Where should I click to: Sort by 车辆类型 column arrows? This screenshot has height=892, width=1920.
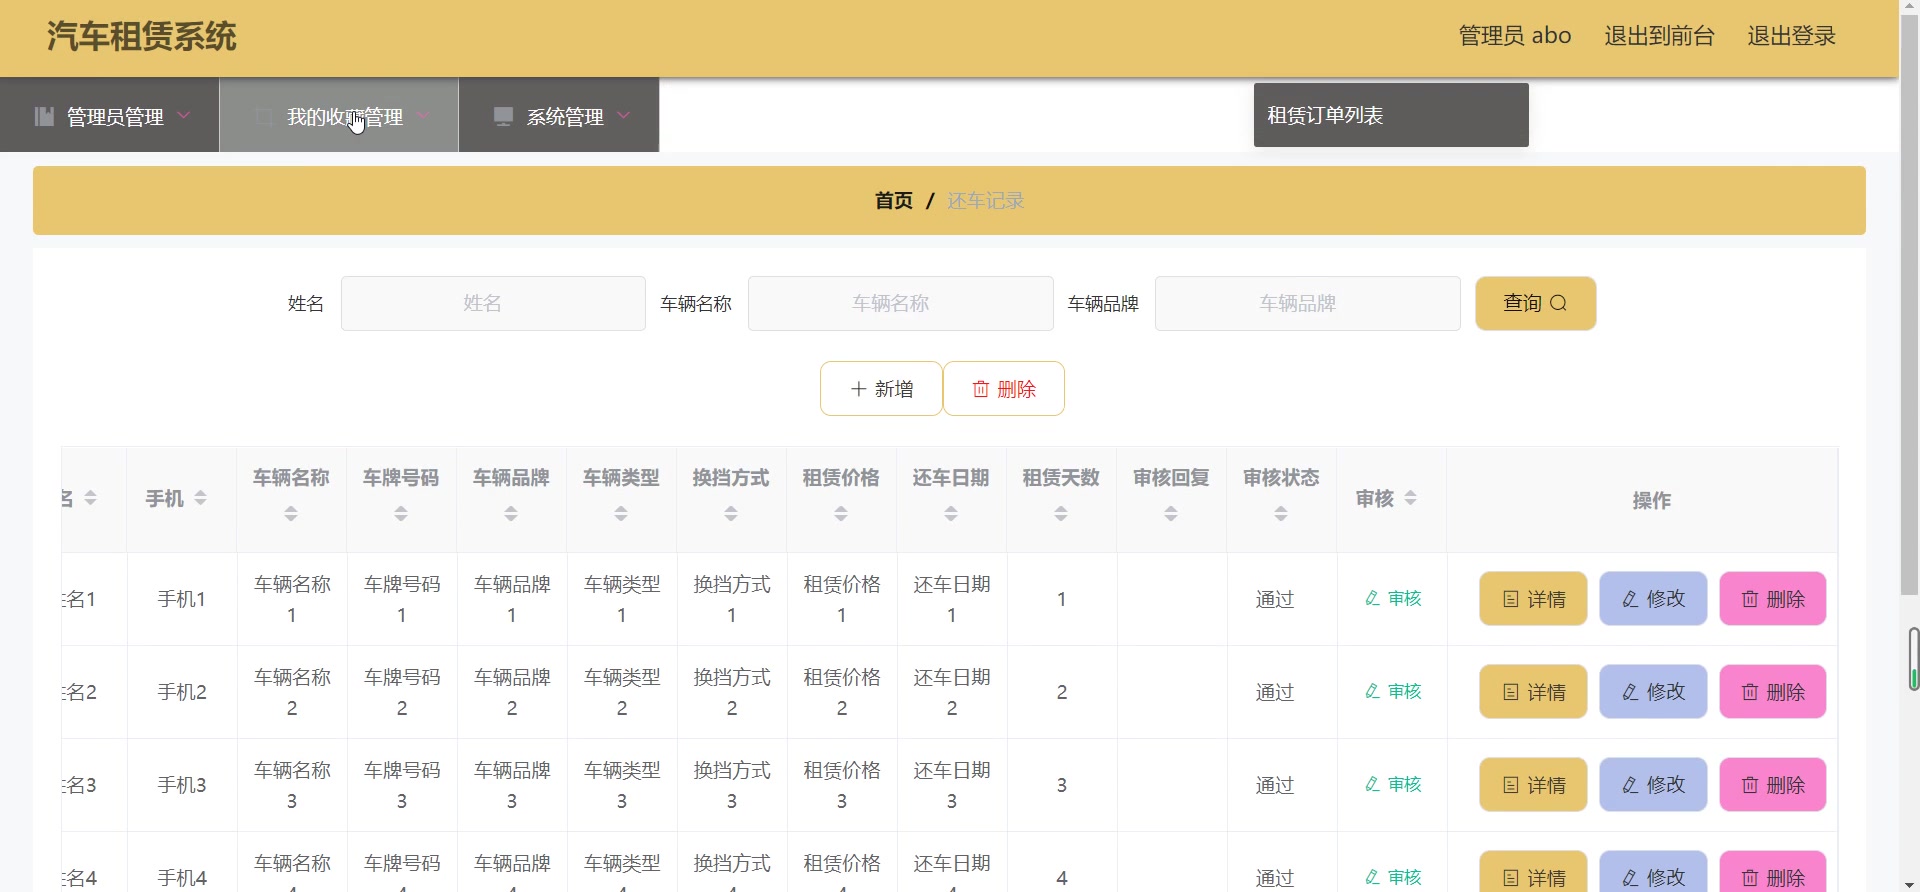(x=621, y=514)
